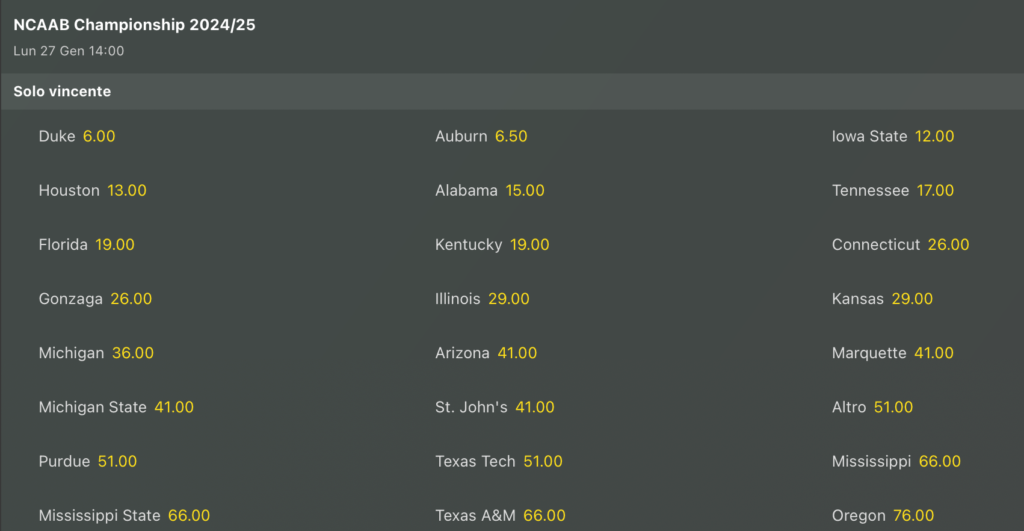Open the NCAAB Championship 2024/25 event title

coord(134,25)
